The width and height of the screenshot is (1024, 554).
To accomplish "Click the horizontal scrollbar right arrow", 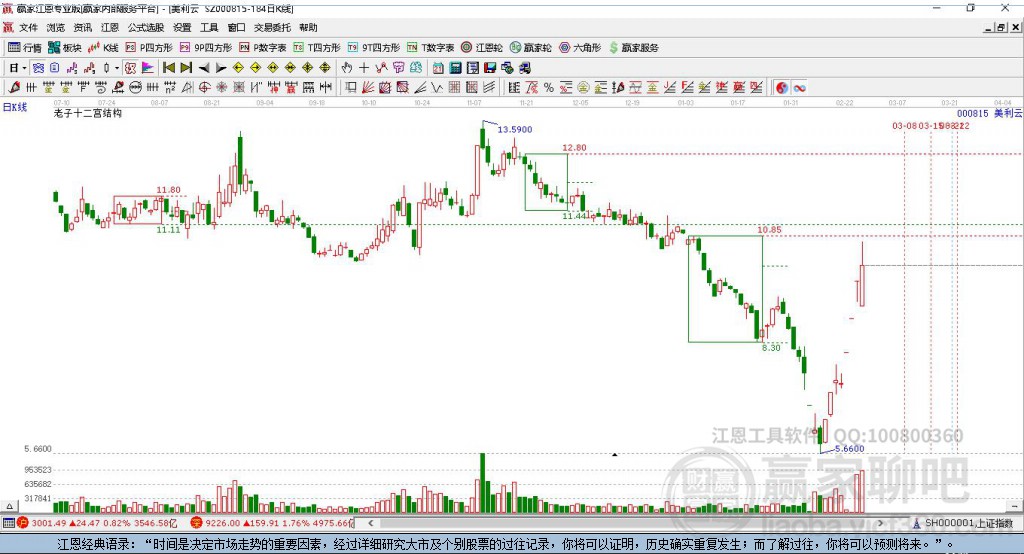I will point(880,523).
